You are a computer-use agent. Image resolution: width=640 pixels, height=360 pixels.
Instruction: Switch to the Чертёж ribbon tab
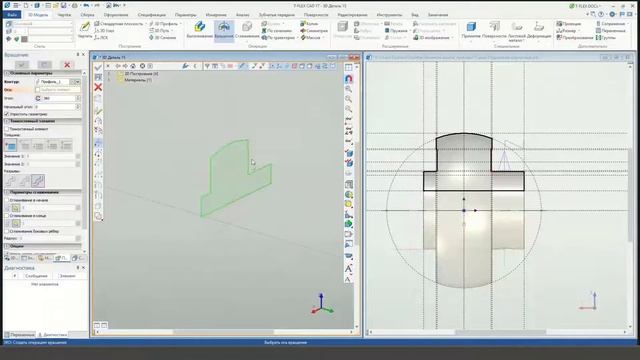tap(64, 15)
